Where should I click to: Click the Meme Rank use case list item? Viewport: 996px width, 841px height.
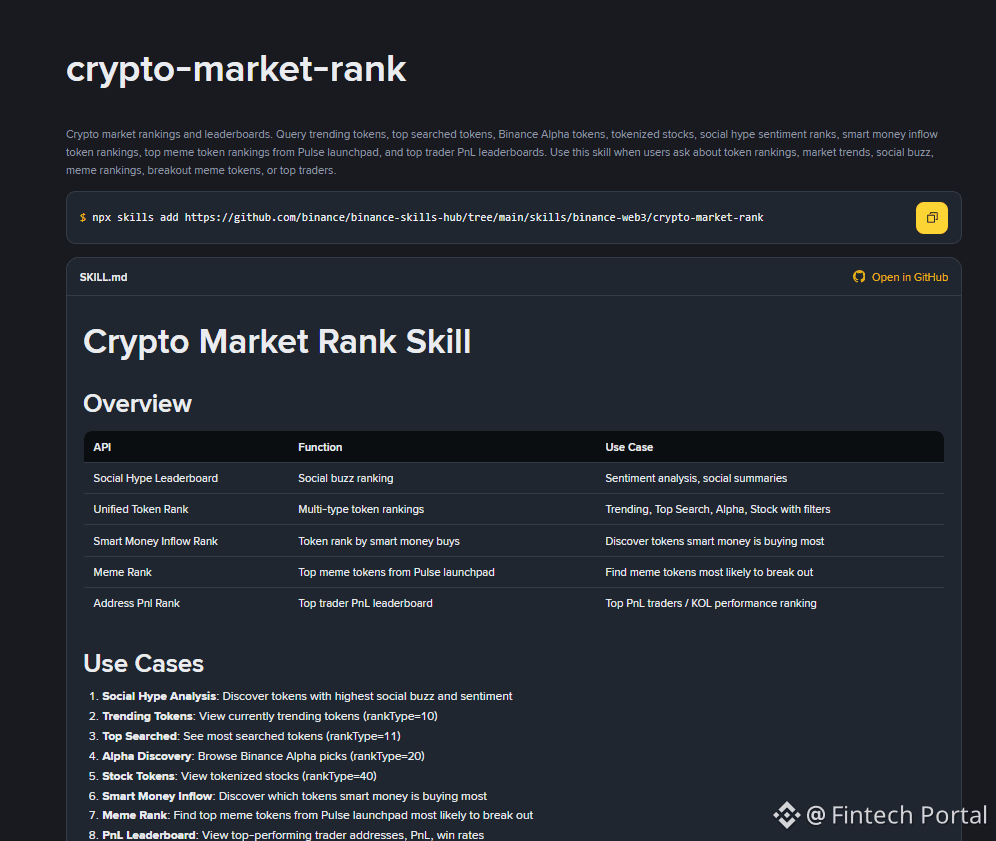[x=318, y=816]
